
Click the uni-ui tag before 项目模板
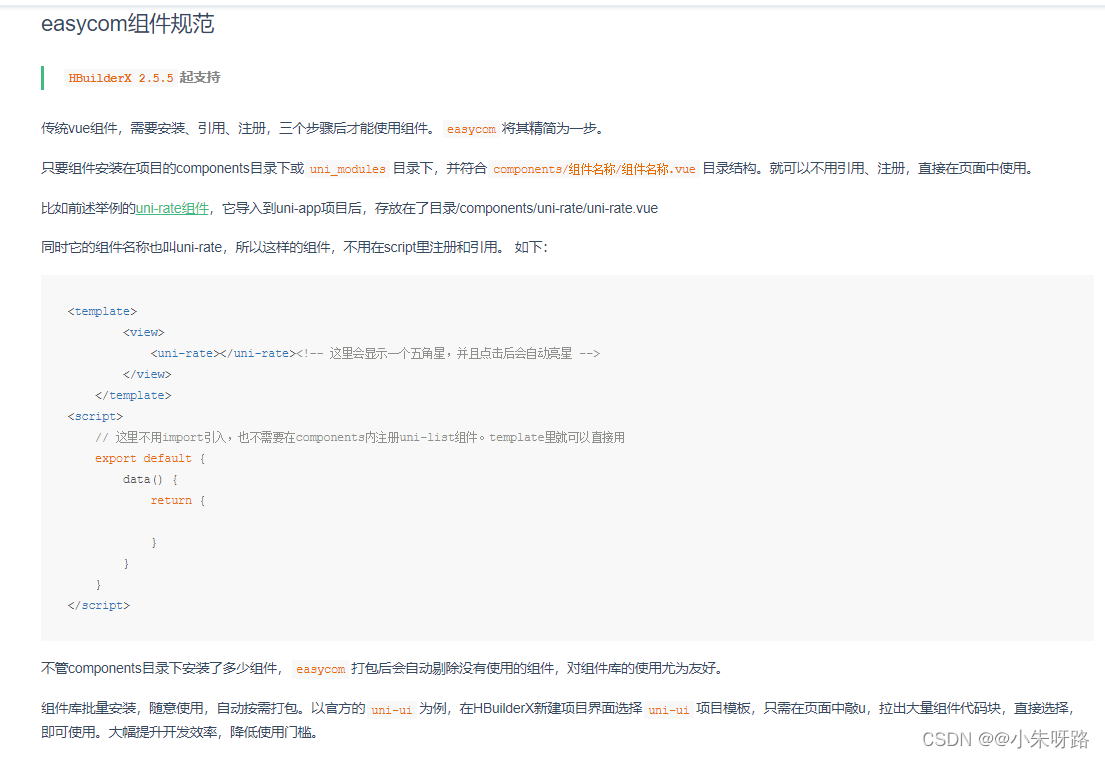669,709
